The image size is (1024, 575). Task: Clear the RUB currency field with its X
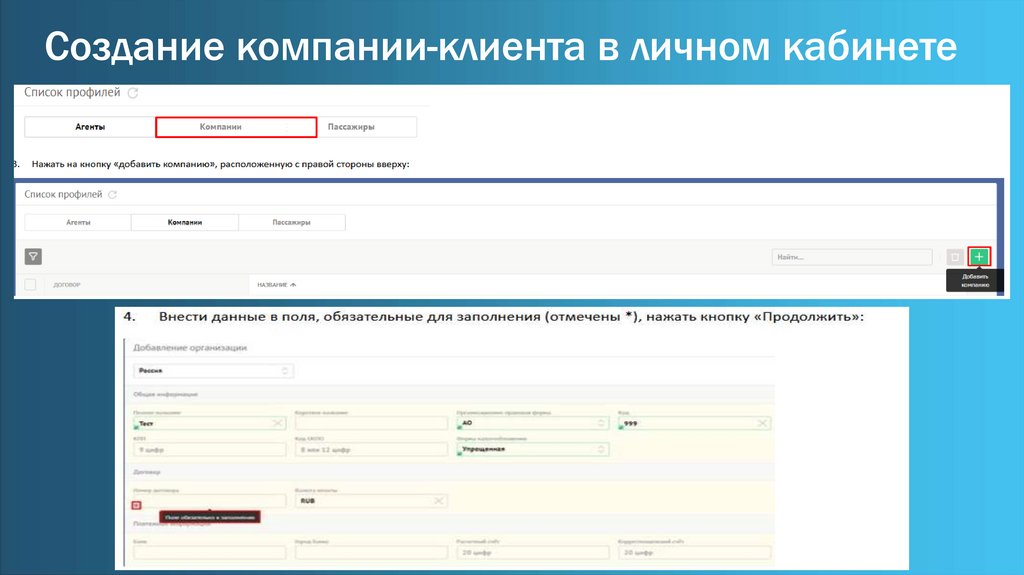tap(439, 501)
